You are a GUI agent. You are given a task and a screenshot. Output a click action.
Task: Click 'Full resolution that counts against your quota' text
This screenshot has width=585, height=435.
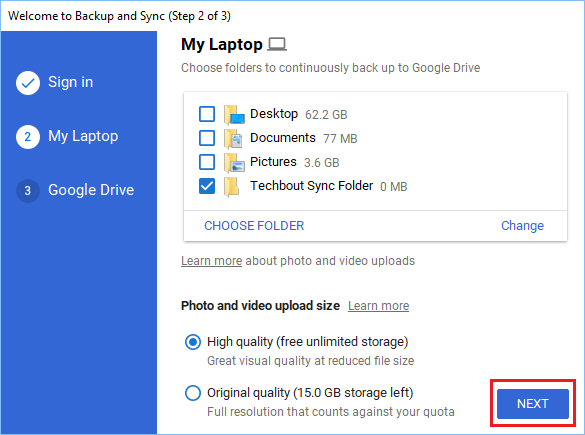pyautogui.click(x=331, y=412)
